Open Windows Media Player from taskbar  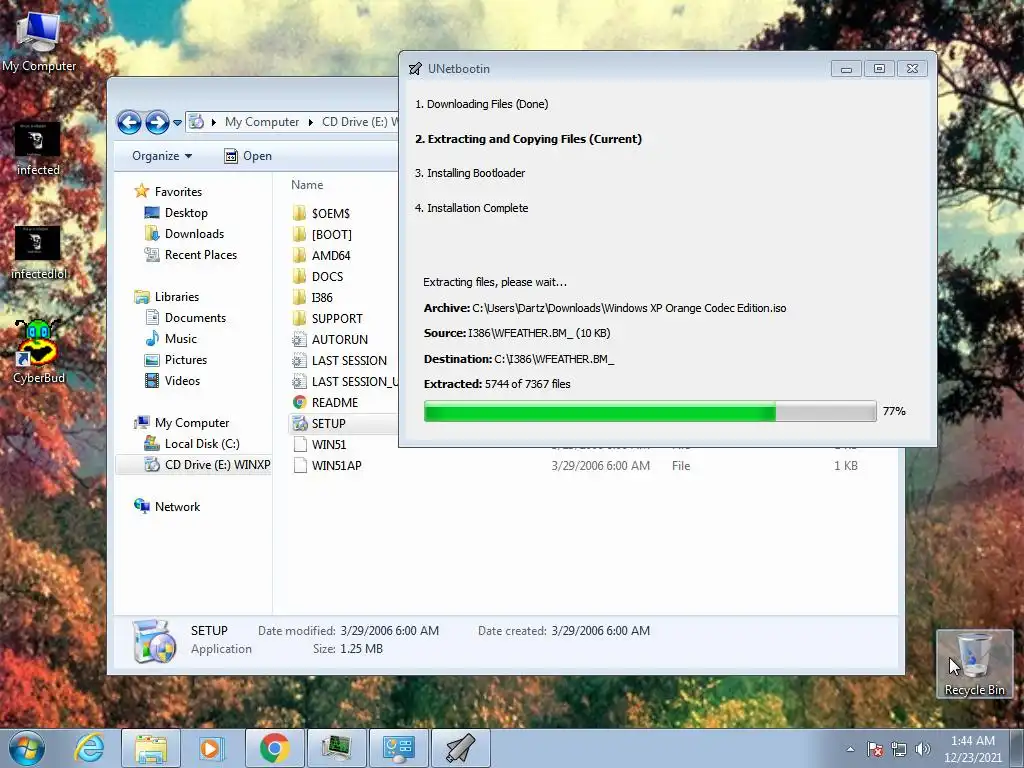click(x=211, y=748)
